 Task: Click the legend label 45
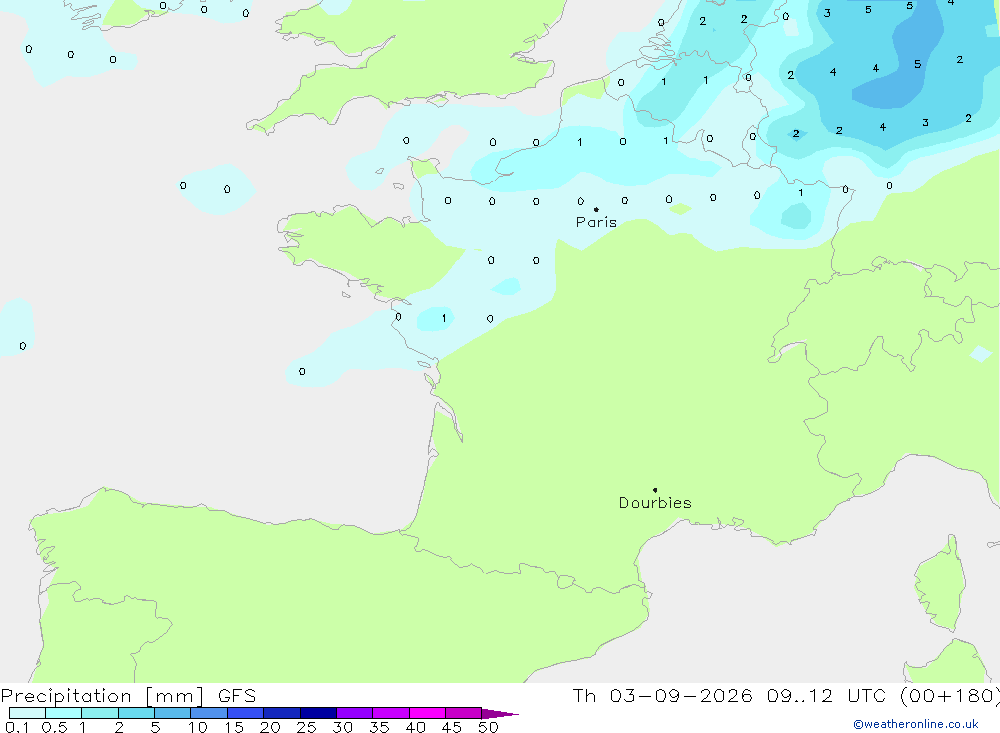[x=452, y=727]
